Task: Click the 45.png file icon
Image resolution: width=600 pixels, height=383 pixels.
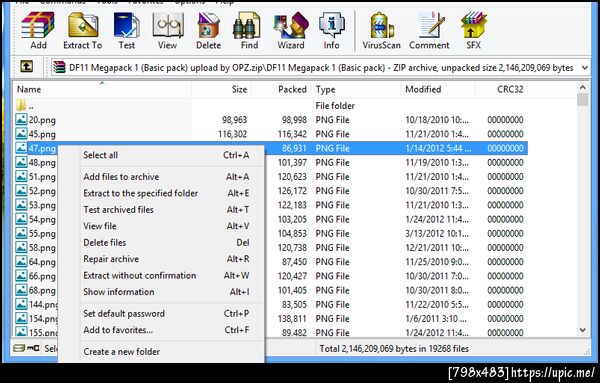Action: coord(21,134)
